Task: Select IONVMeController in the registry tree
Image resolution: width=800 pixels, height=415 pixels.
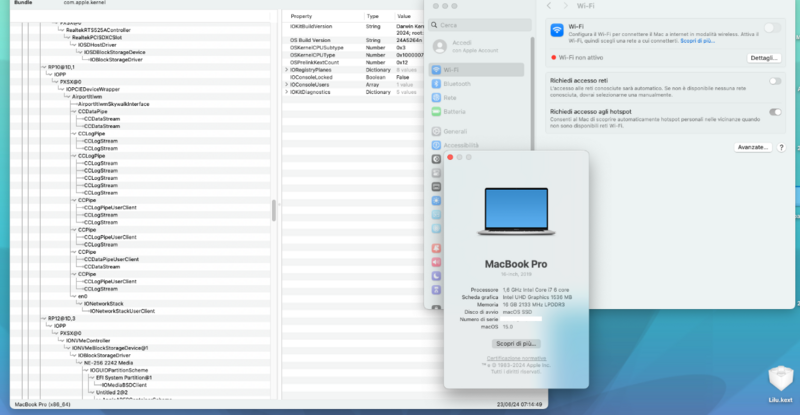Action: 89,340
